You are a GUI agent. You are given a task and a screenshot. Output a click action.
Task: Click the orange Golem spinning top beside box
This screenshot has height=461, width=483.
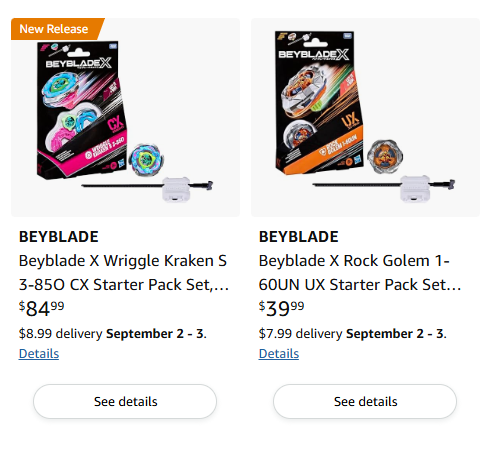pyautogui.click(x=385, y=157)
